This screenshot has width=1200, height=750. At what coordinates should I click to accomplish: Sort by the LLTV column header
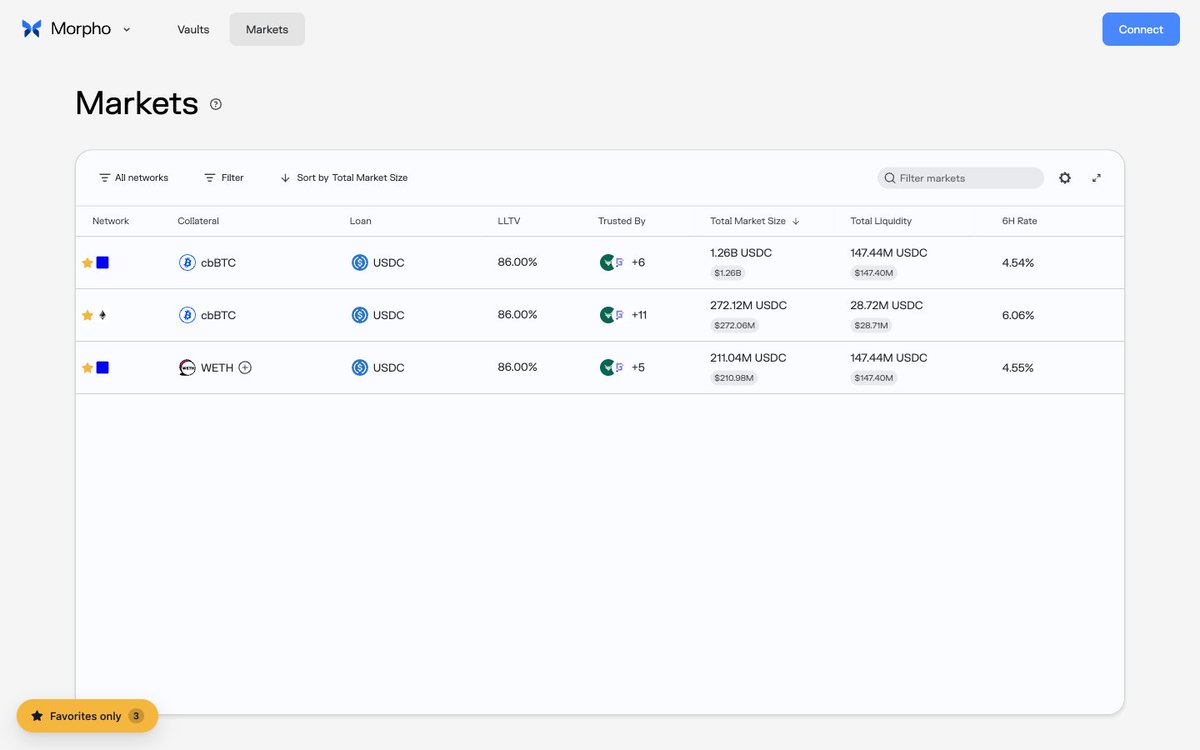tap(509, 221)
